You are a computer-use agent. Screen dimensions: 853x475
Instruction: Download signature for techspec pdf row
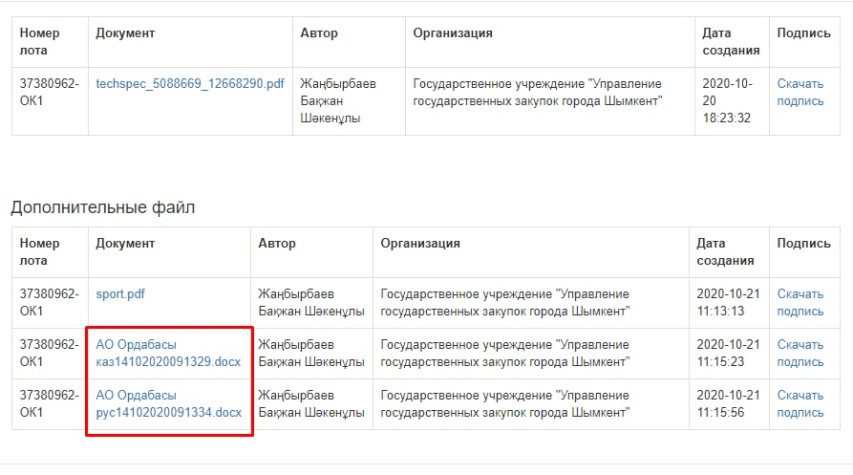pyautogui.click(x=800, y=92)
